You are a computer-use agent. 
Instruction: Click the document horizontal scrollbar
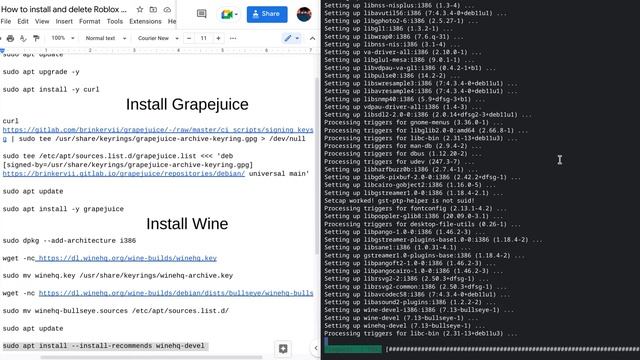[151, 358]
